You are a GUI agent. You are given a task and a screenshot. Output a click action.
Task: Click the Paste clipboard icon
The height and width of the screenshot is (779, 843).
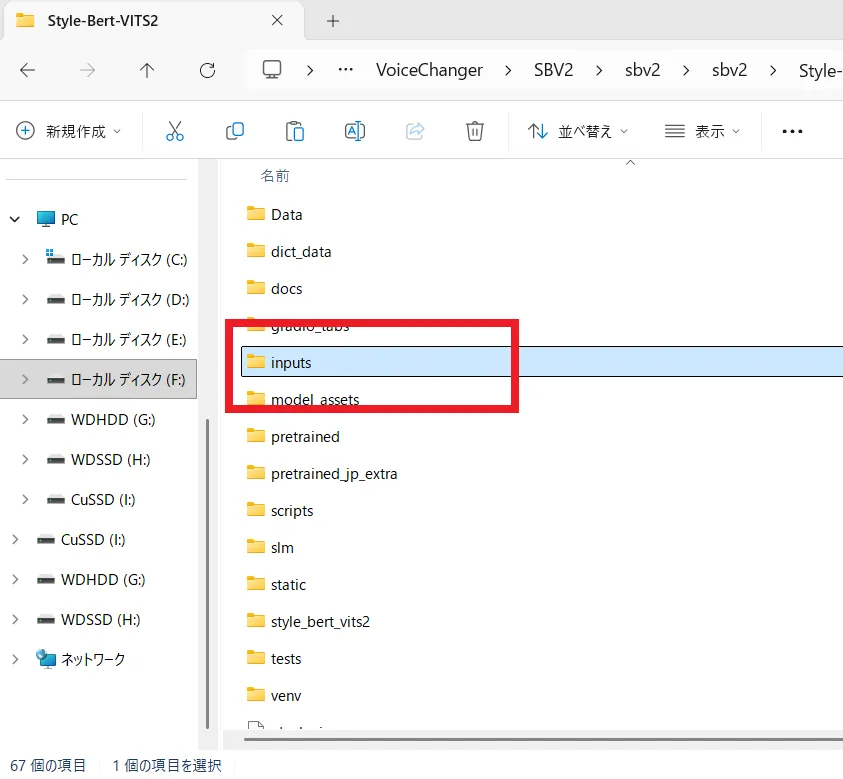point(295,131)
